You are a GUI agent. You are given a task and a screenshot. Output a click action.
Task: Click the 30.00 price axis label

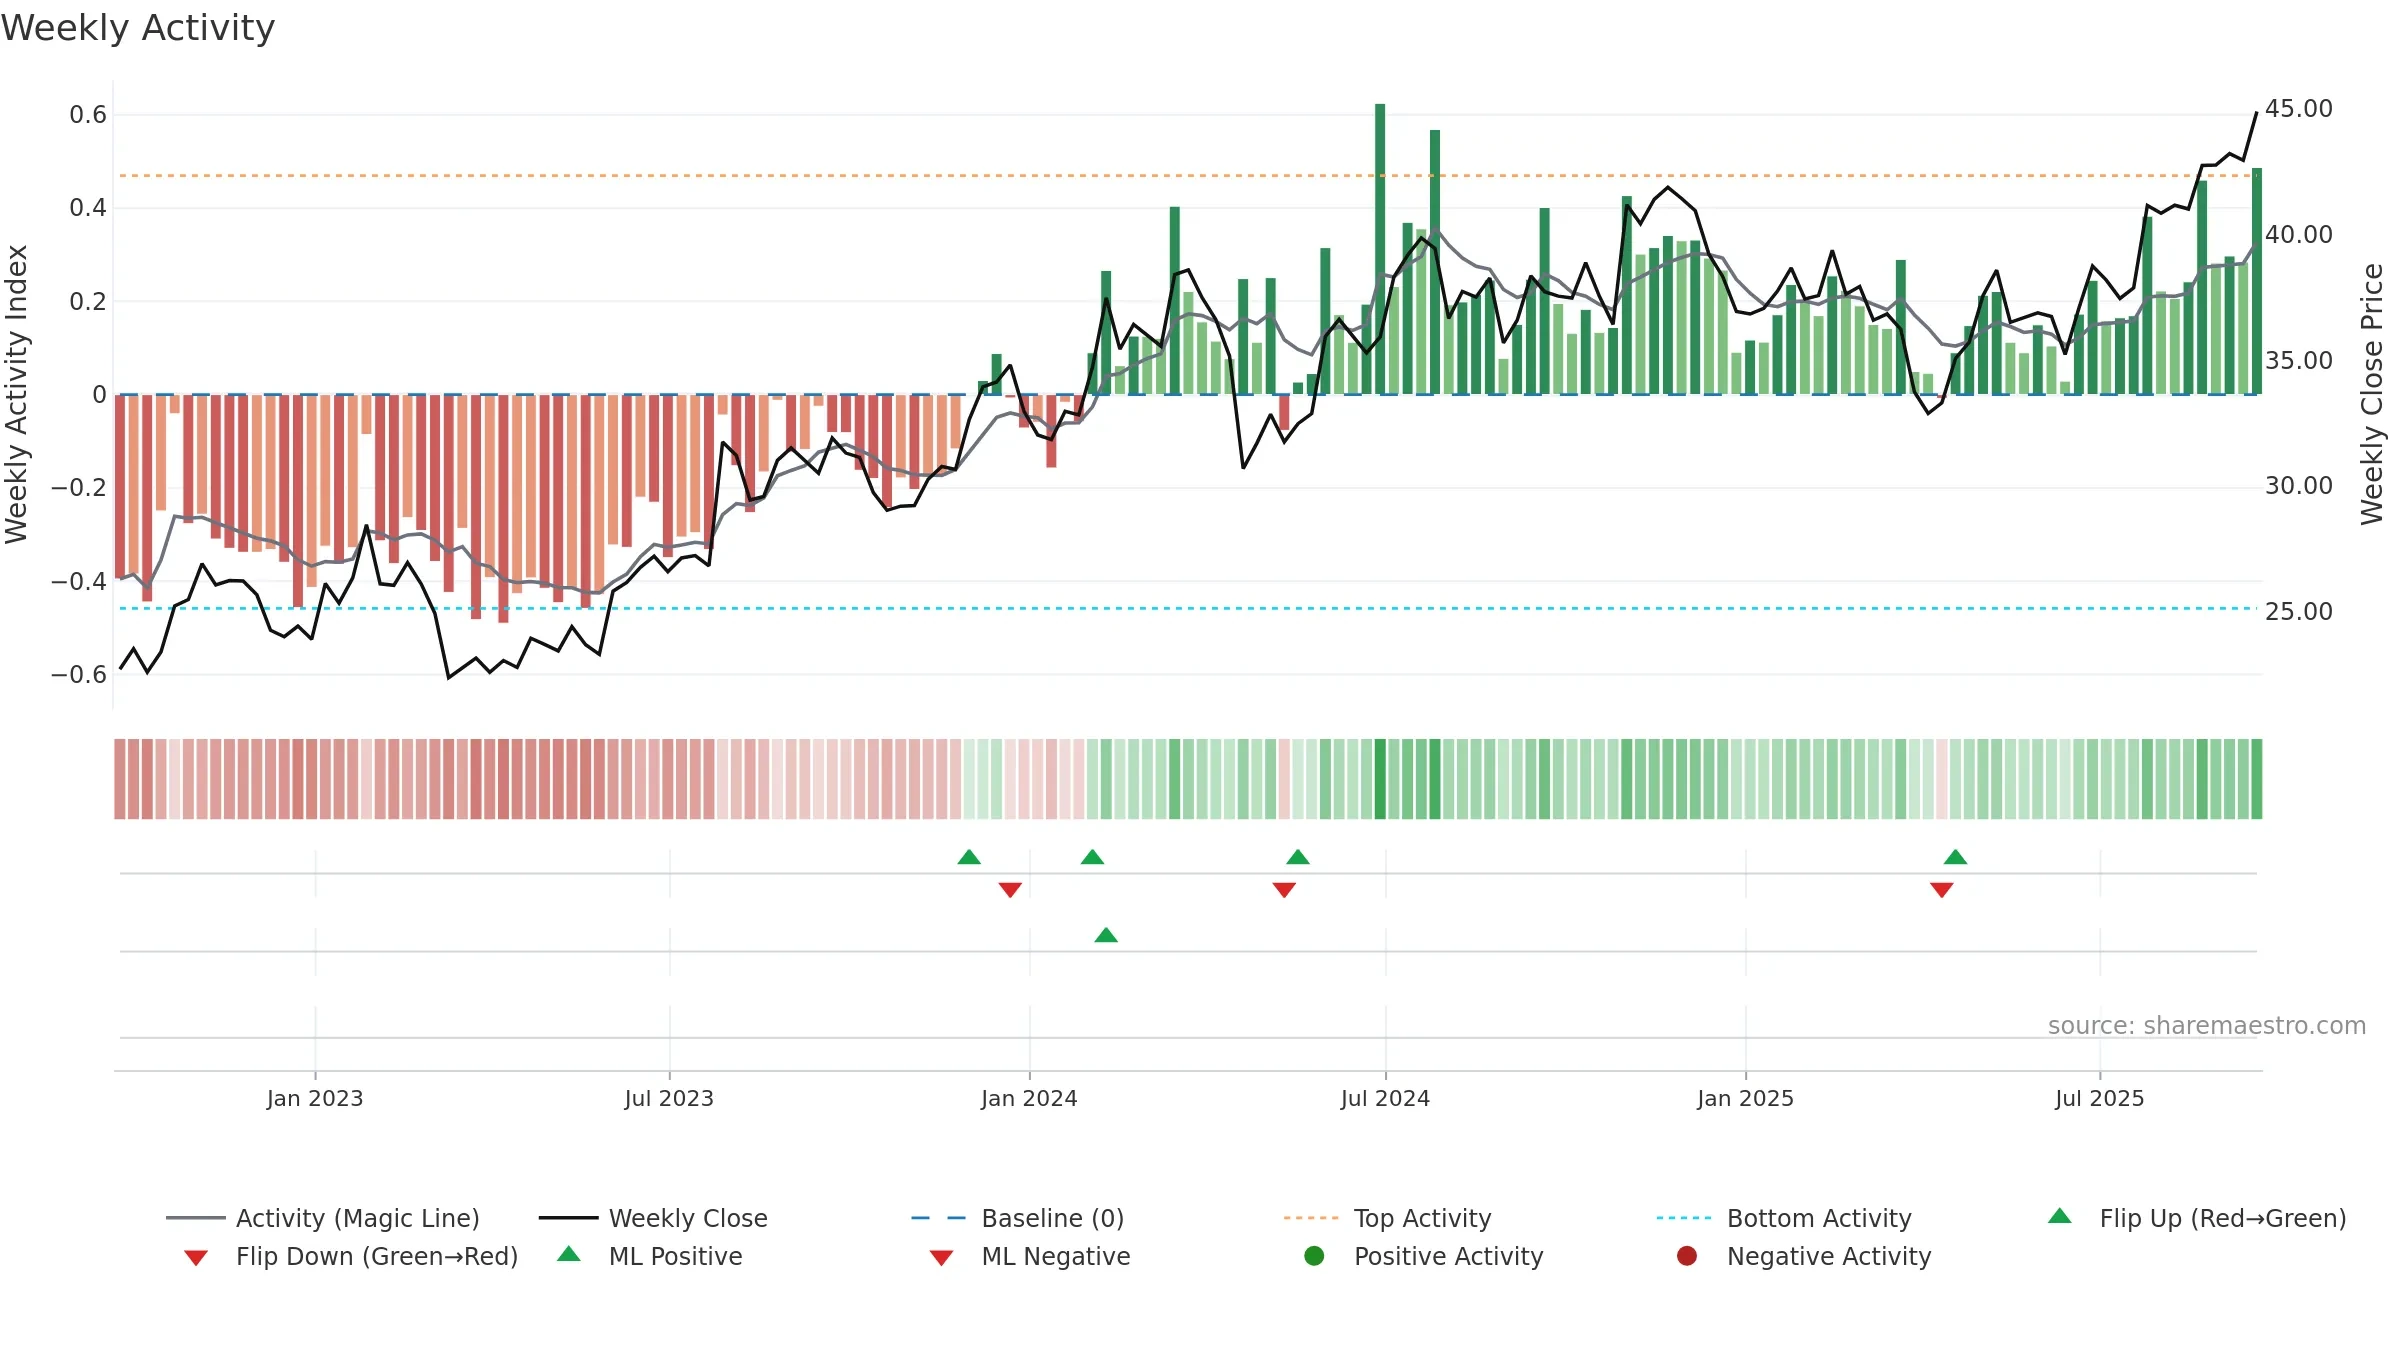point(2298,486)
